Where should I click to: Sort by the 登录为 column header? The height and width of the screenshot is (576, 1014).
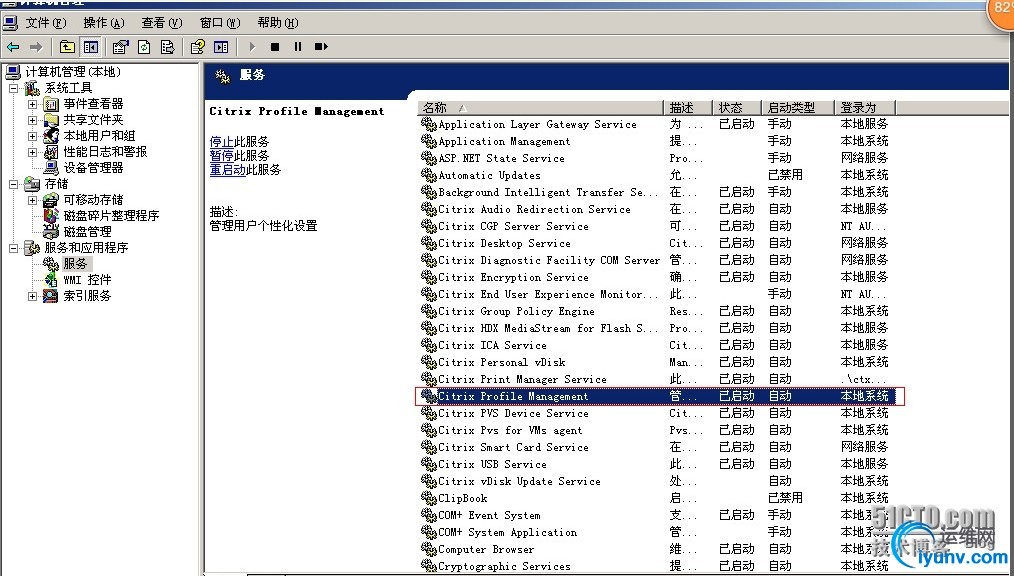click(x=865, y=107)
